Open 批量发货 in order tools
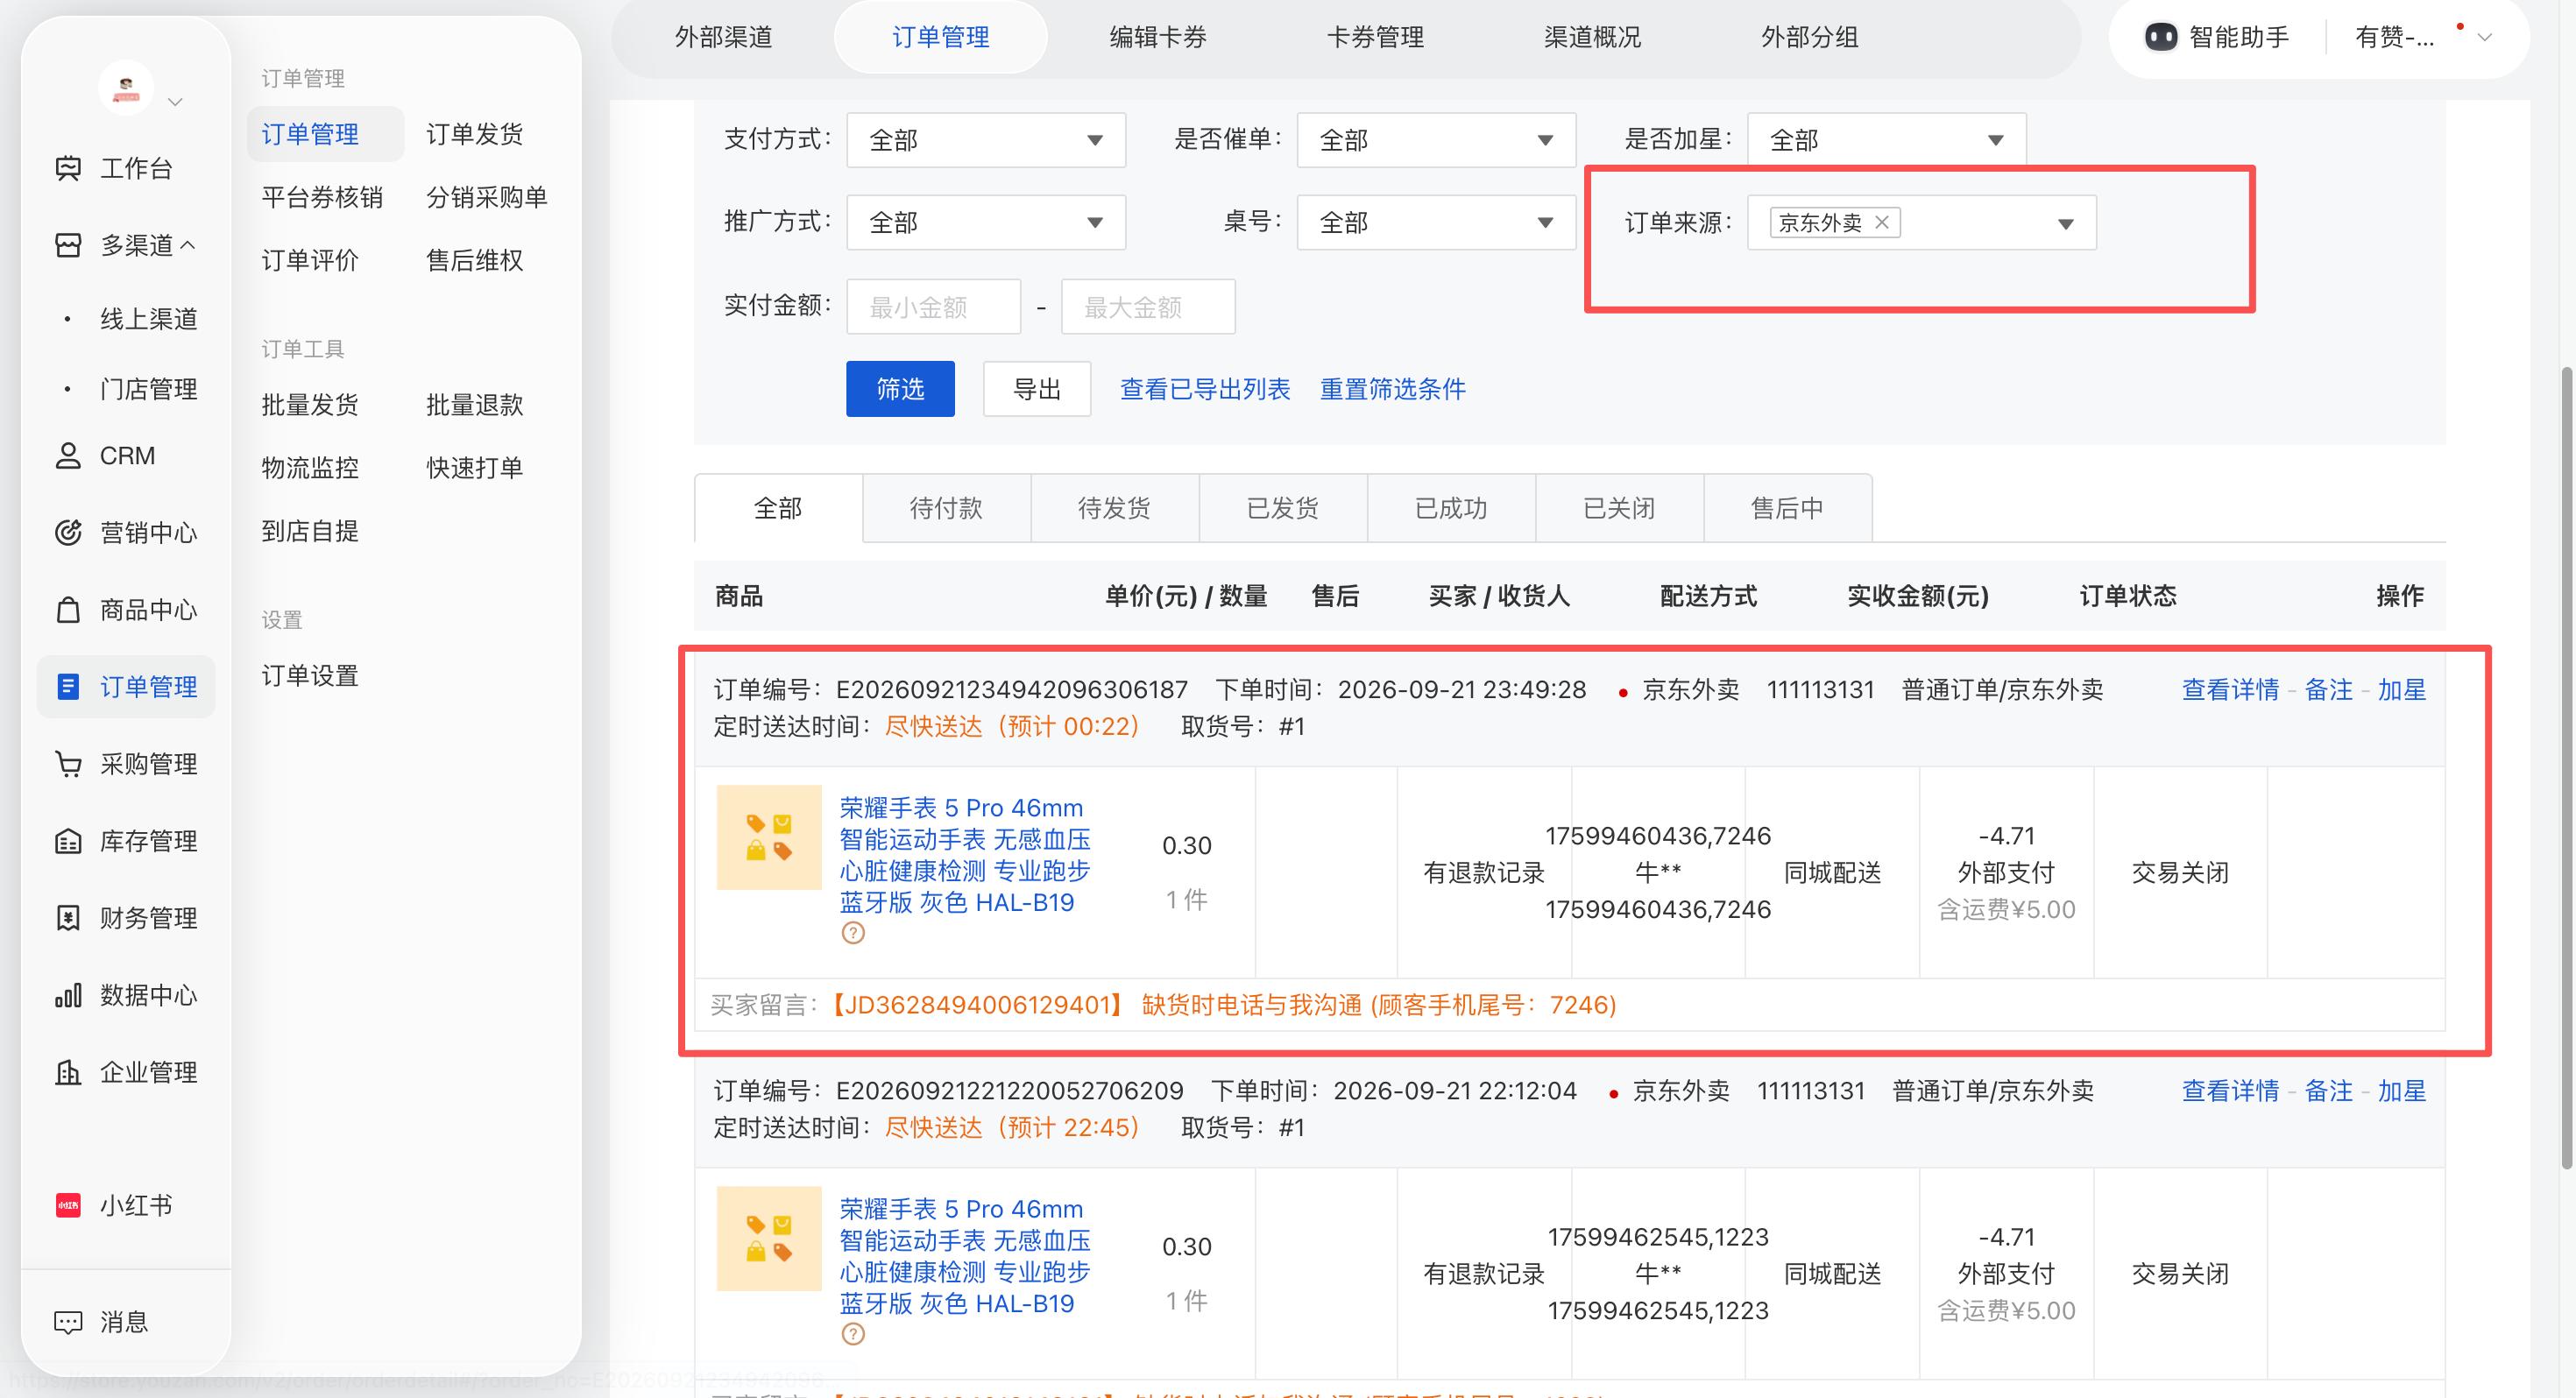2576x1398 pixels. pyautogui.click(x=310, y=404)
